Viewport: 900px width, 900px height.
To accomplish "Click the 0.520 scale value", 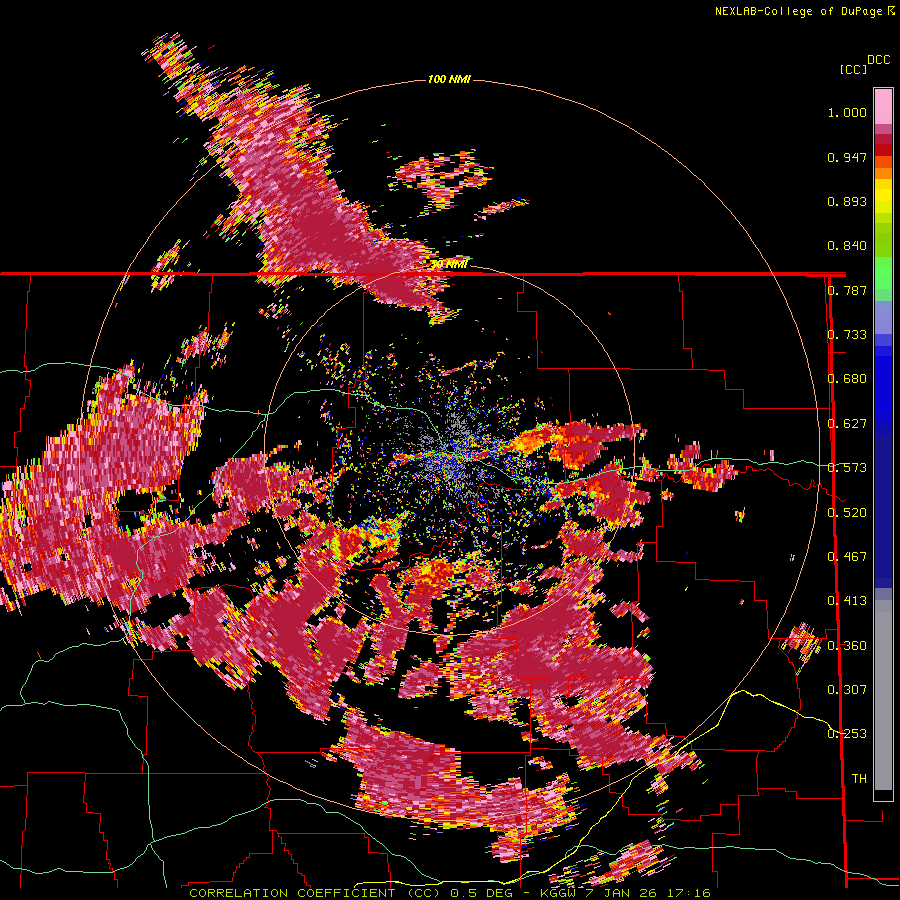I will tap(847, 513).
